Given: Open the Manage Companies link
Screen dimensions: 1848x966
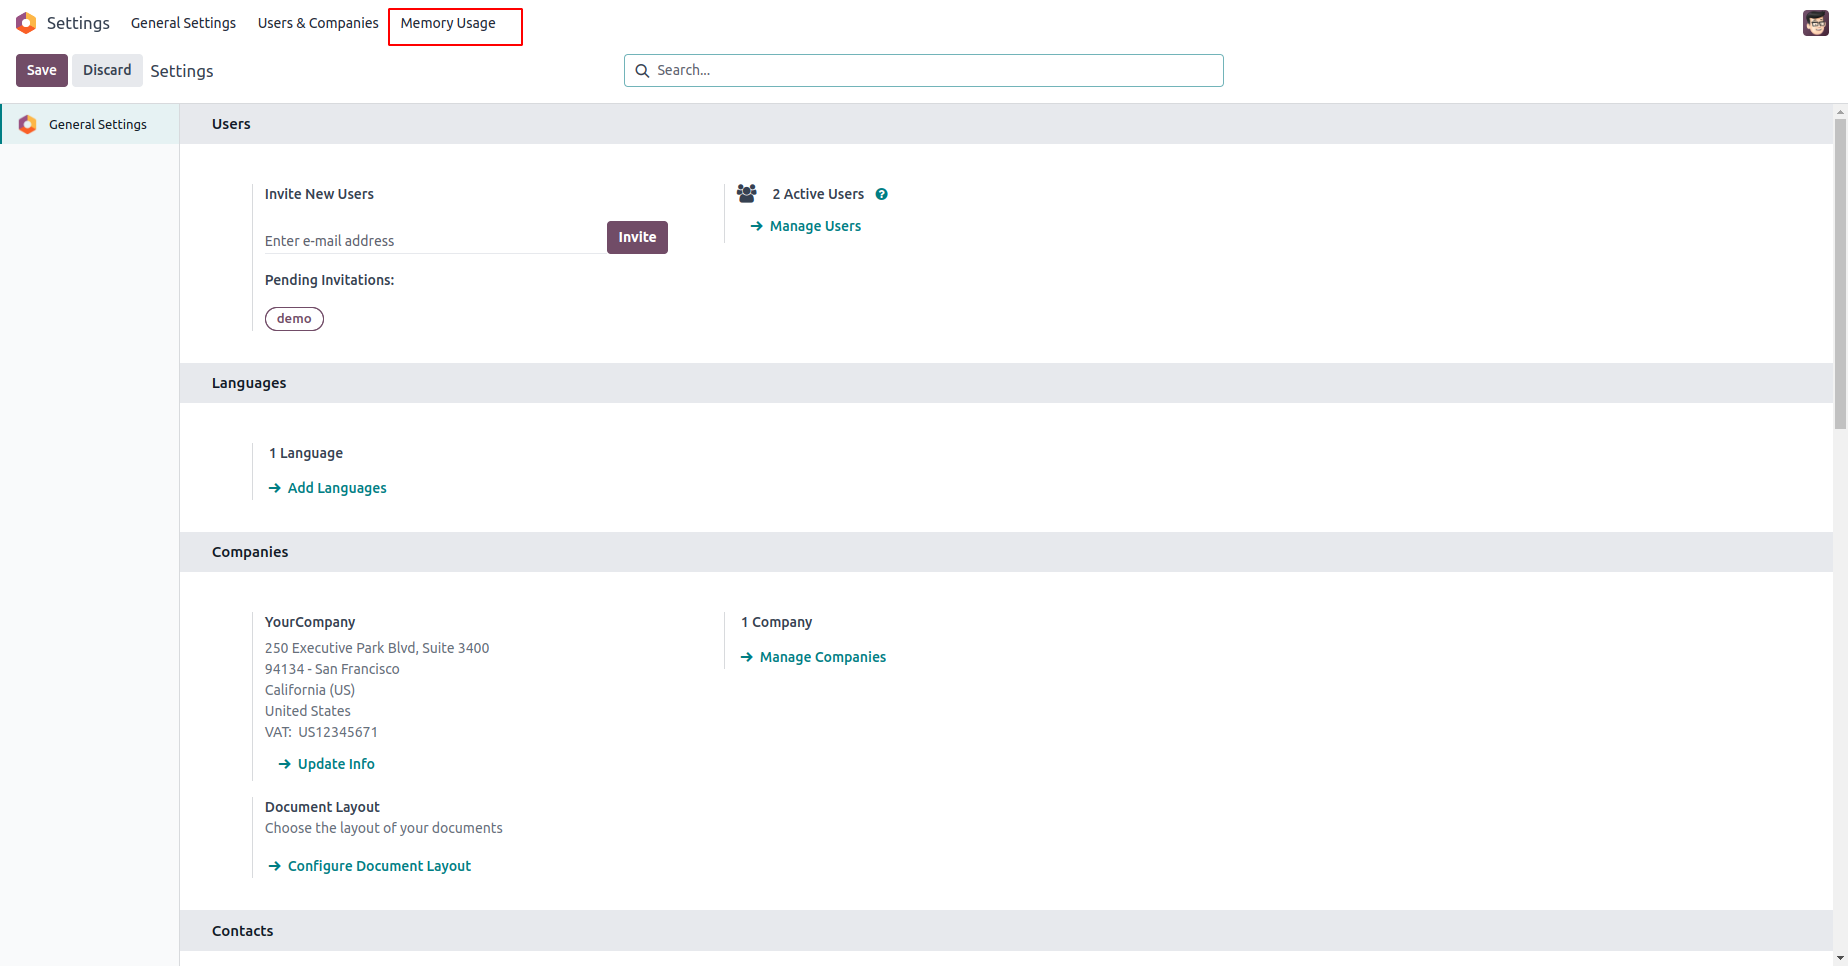Looking at the screenshot, I should point(822,657).
